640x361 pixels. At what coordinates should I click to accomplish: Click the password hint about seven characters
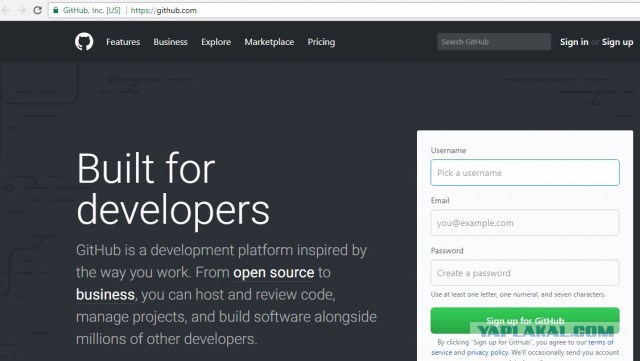point(518,294)
